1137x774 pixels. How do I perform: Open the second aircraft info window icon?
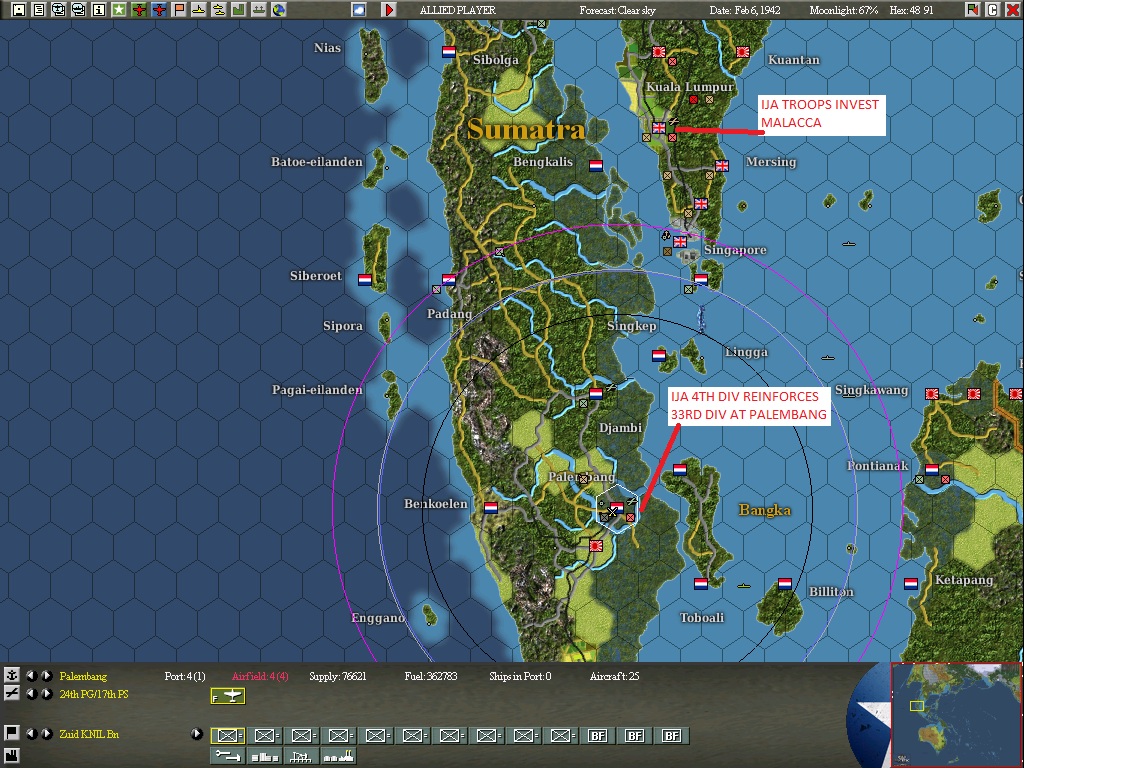click(78, 9)
